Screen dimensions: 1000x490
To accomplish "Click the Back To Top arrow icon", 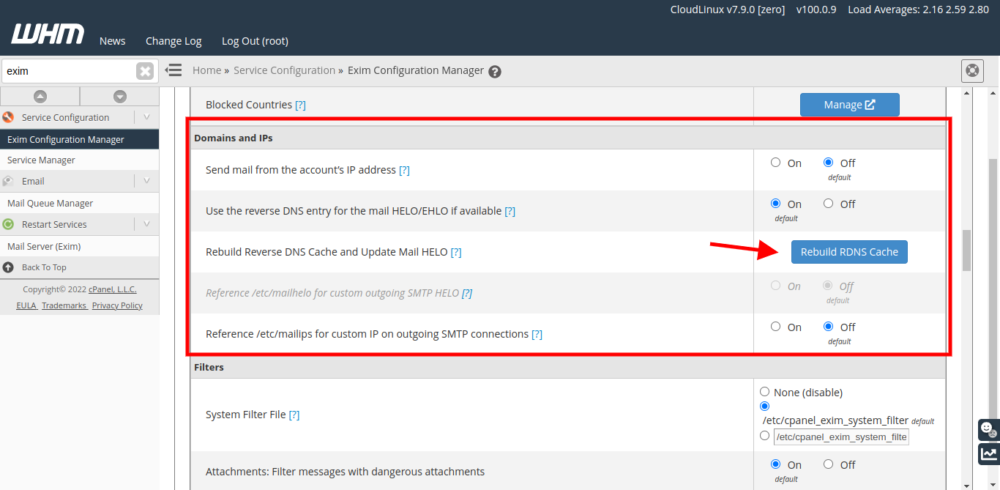I will [8, 267].
